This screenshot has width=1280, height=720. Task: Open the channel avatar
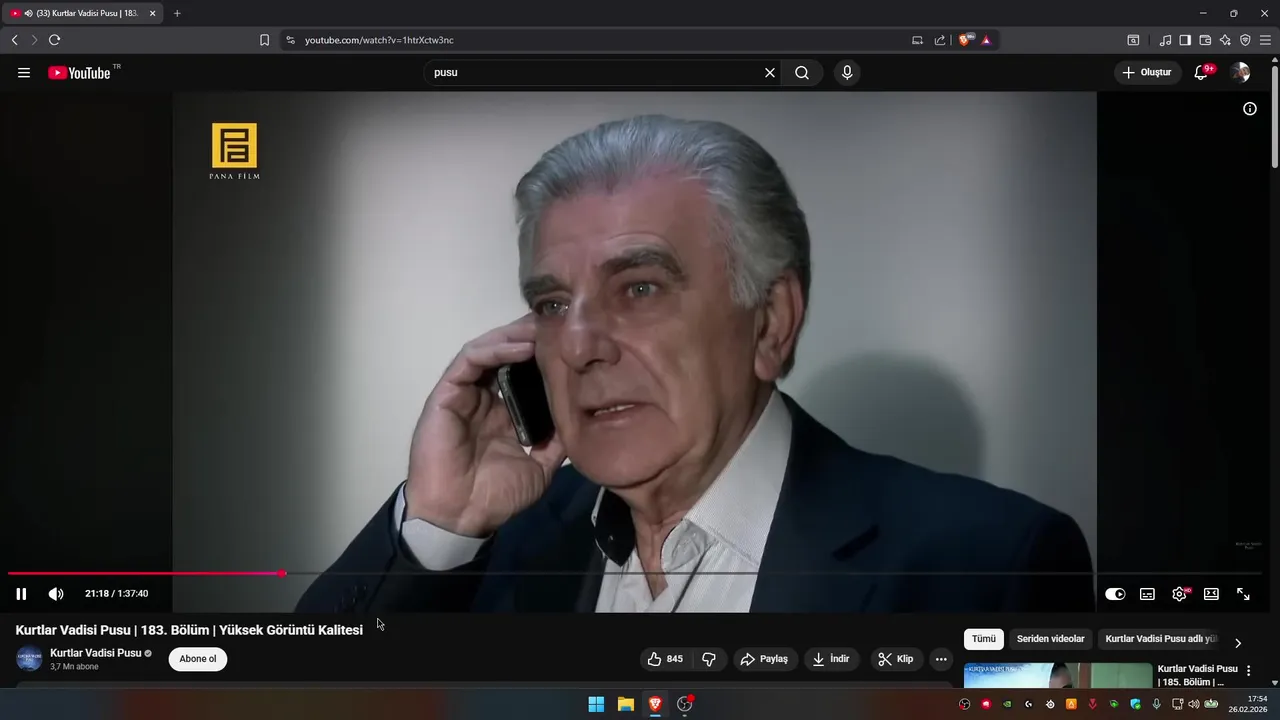point(29,659)
